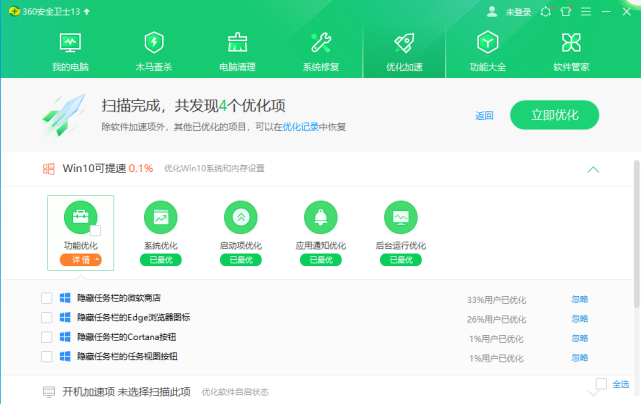Viewport: 641px width, 404px height.
Task: Open 功能大全 all functions tab
Action: coord(488,52)
